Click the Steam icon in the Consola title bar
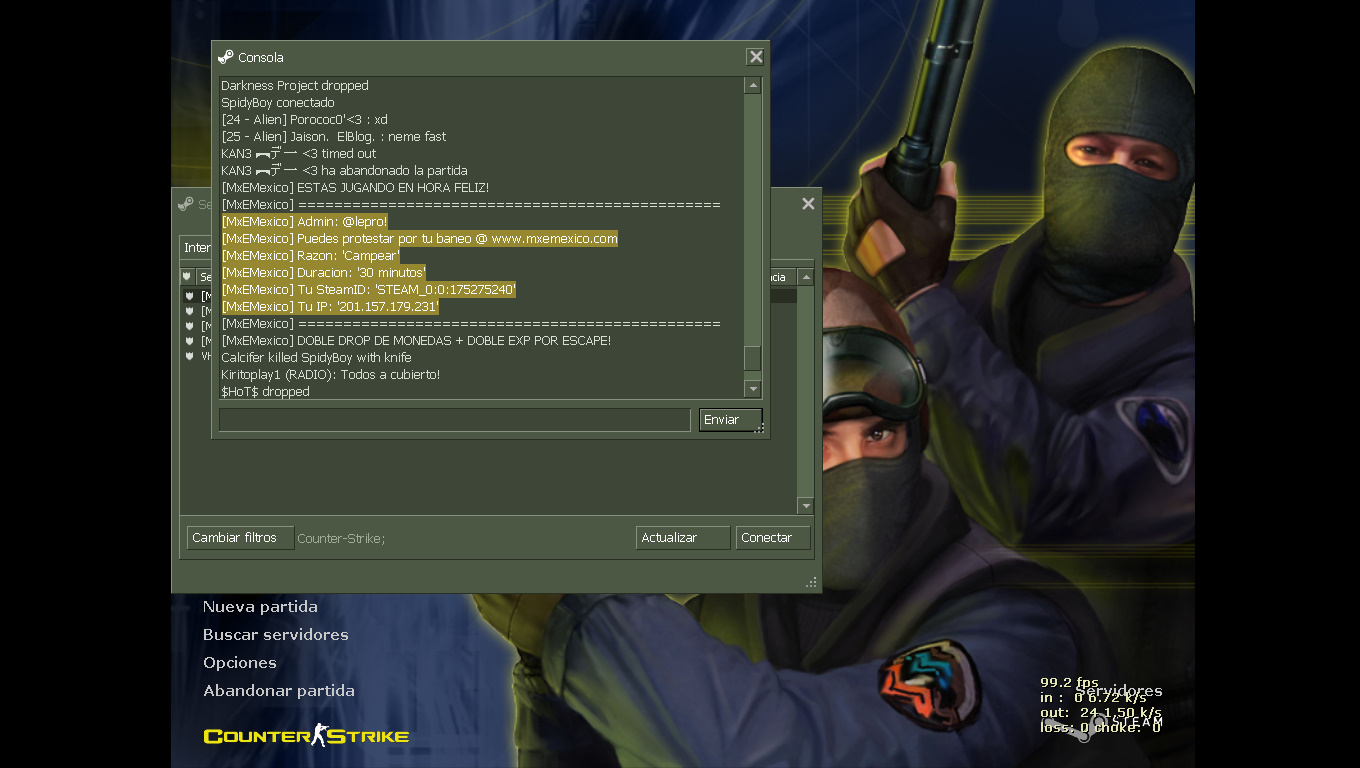Screen dimensions: 1360x768 [225, 57]
